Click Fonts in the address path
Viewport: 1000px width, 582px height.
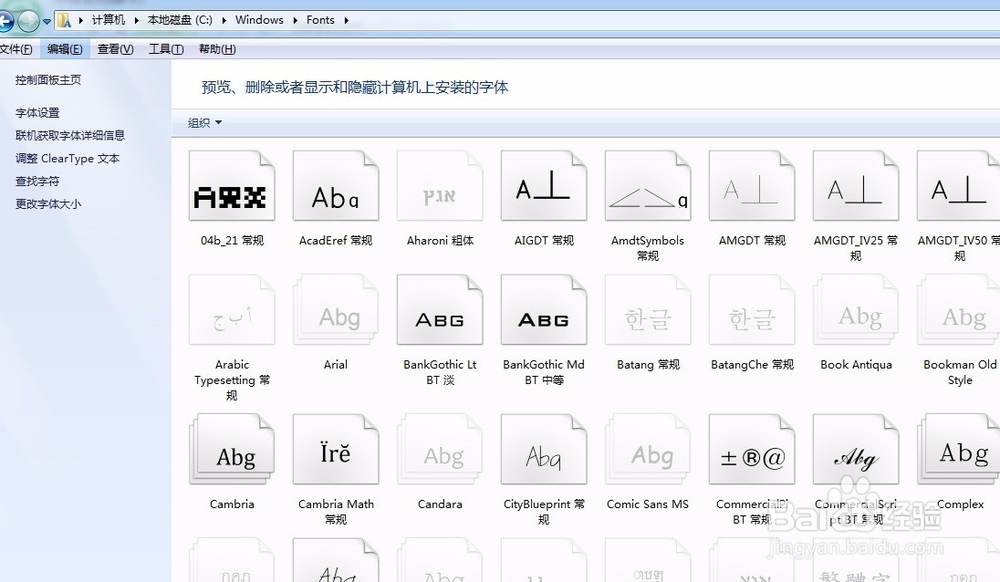coord(320,20)
